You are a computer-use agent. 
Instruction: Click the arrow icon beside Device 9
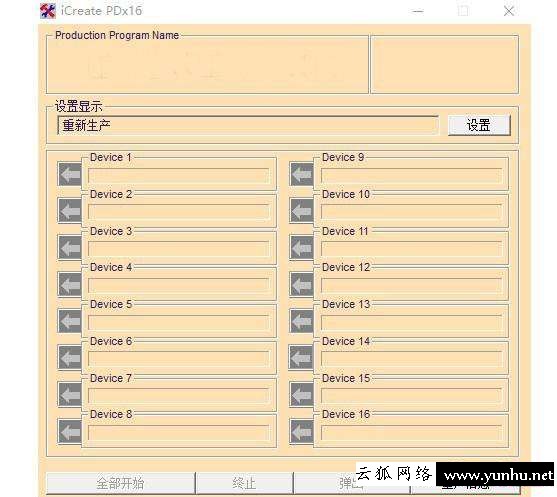click(302, 174)
